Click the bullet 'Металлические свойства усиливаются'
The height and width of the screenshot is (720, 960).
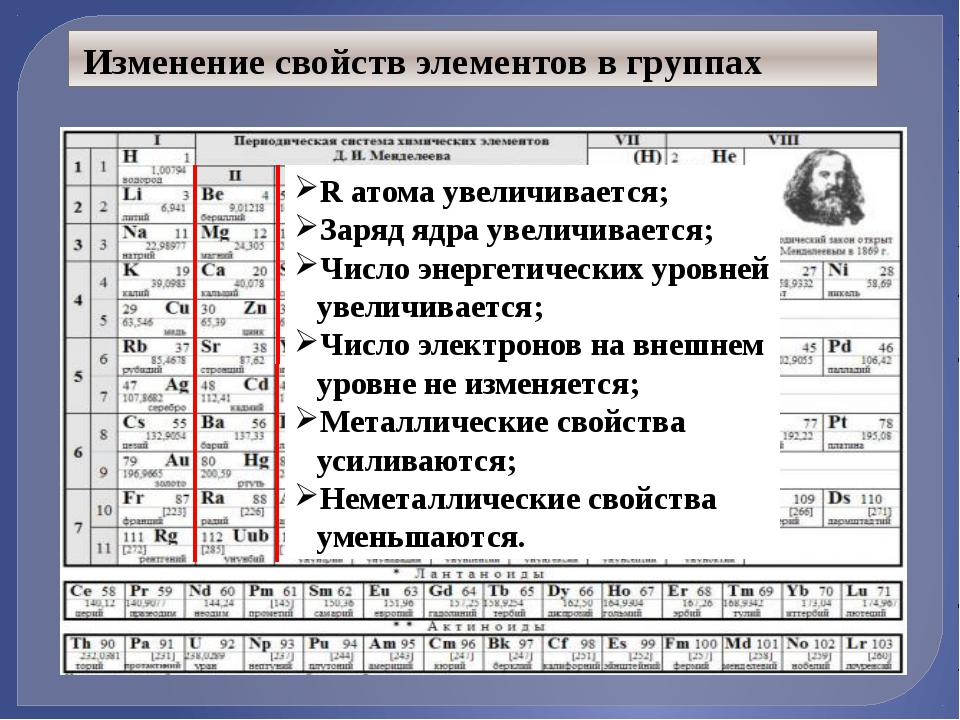(x=491, y=441)
